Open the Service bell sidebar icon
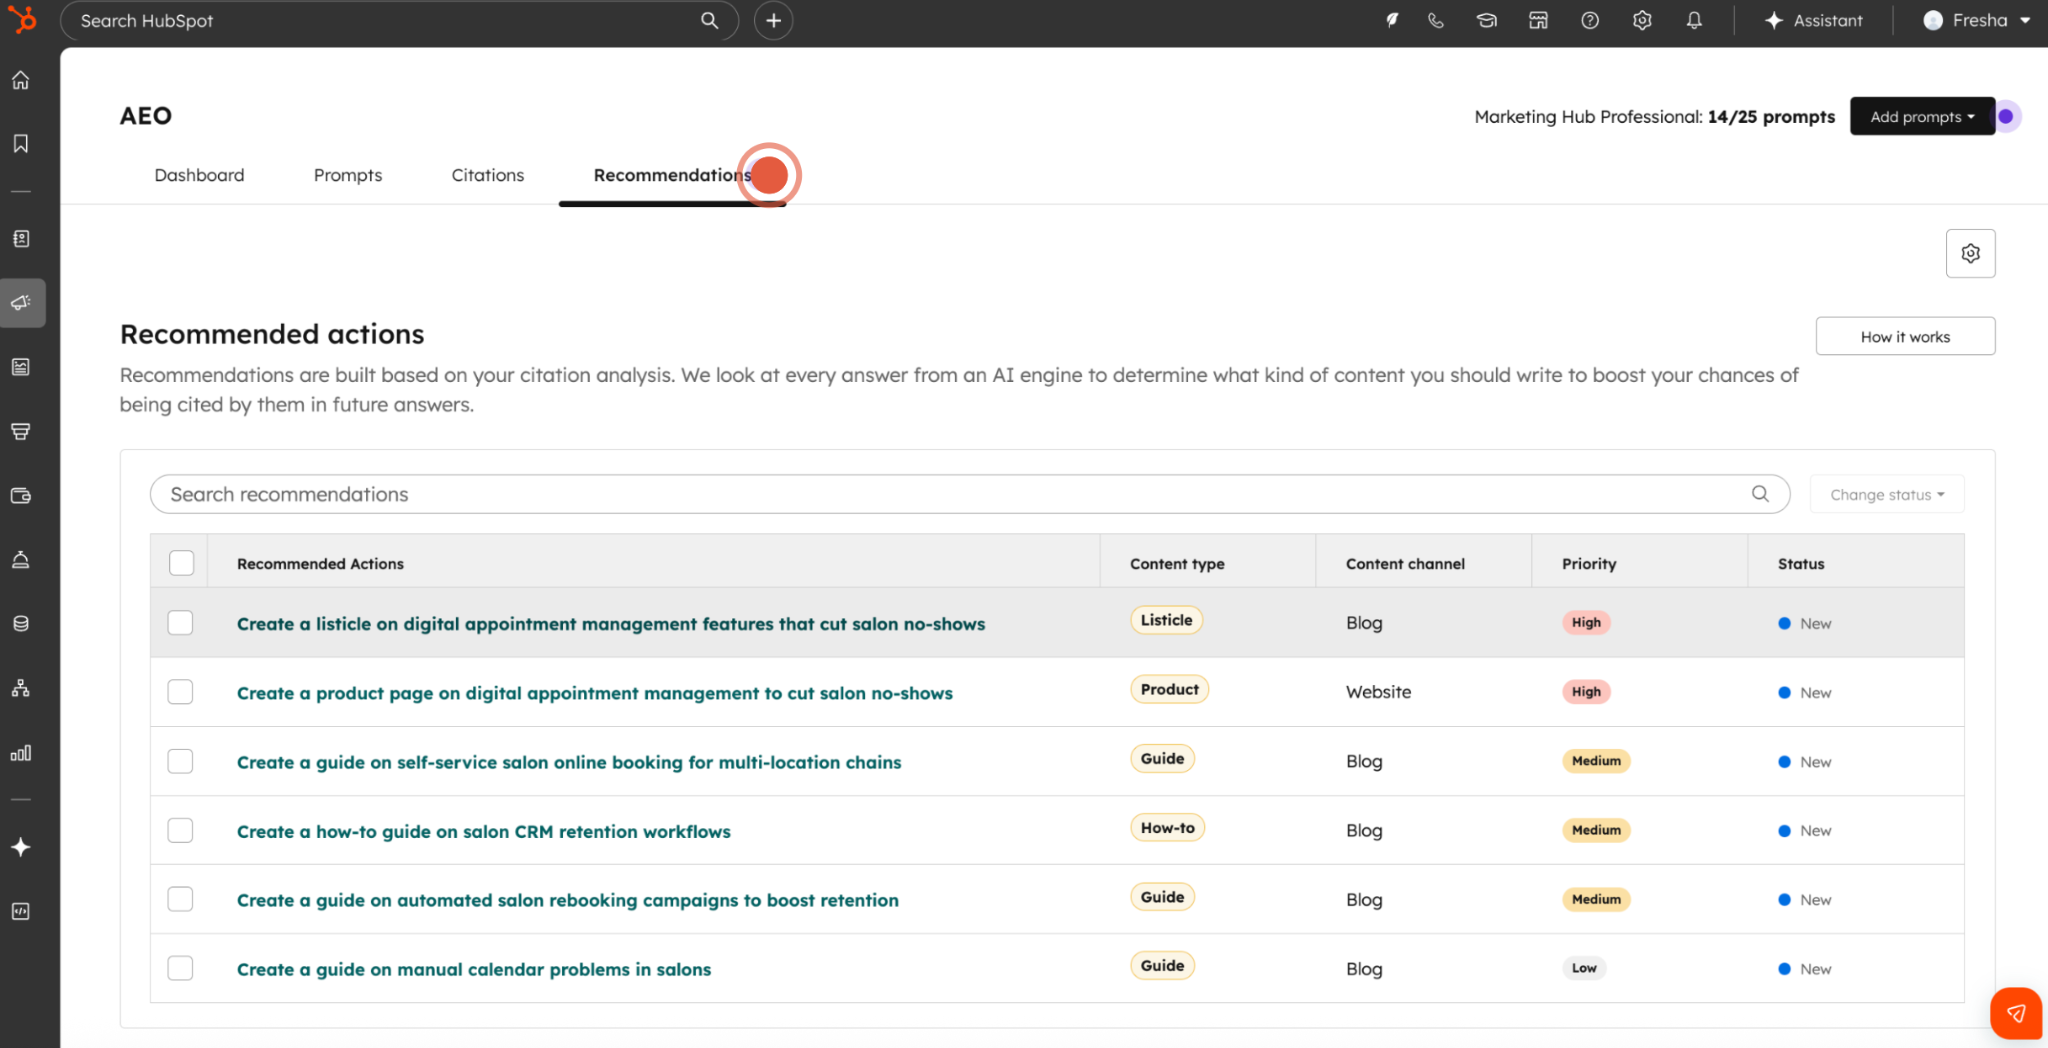 click(21, 559)
